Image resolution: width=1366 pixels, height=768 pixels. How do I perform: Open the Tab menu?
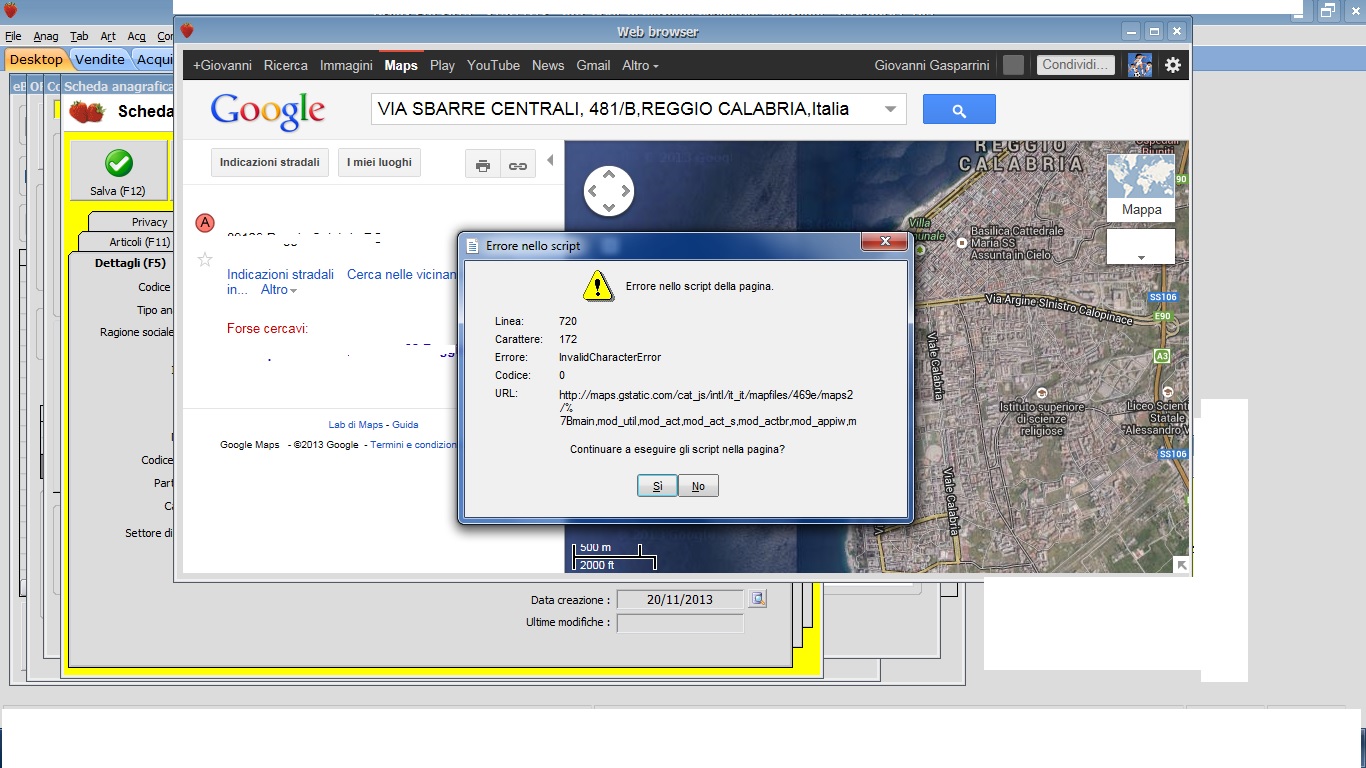pos(79,36)
